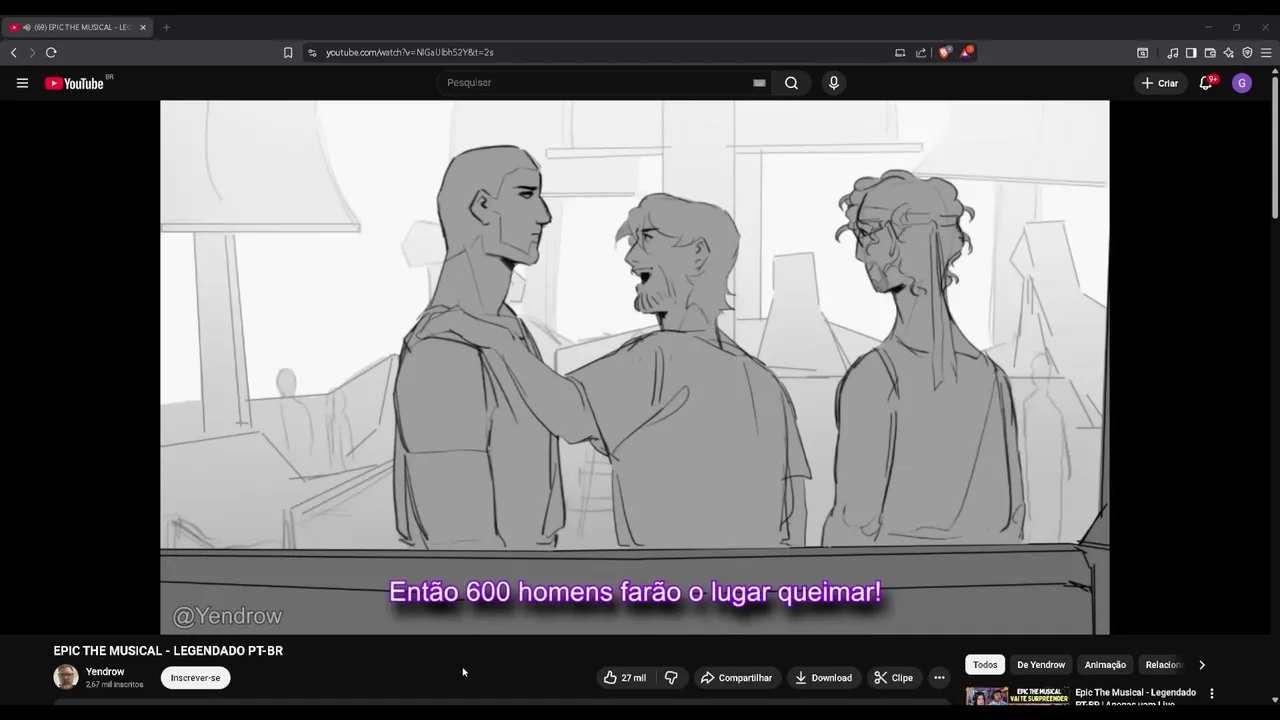Dislike the video with thumbs down
Image resolution: width=1280 pixels, height=720 pixels.
(x=671, y=678)
